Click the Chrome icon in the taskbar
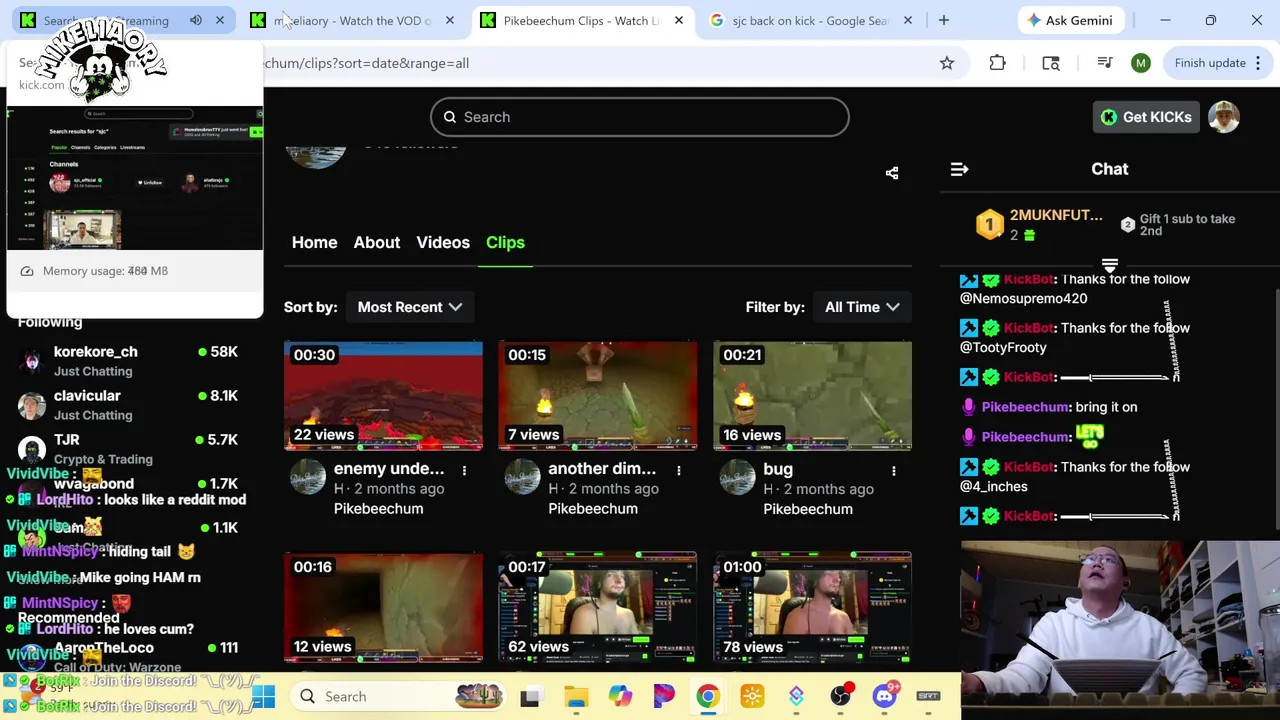Viewport: 1280px width, 720px height. click(708, 696)
